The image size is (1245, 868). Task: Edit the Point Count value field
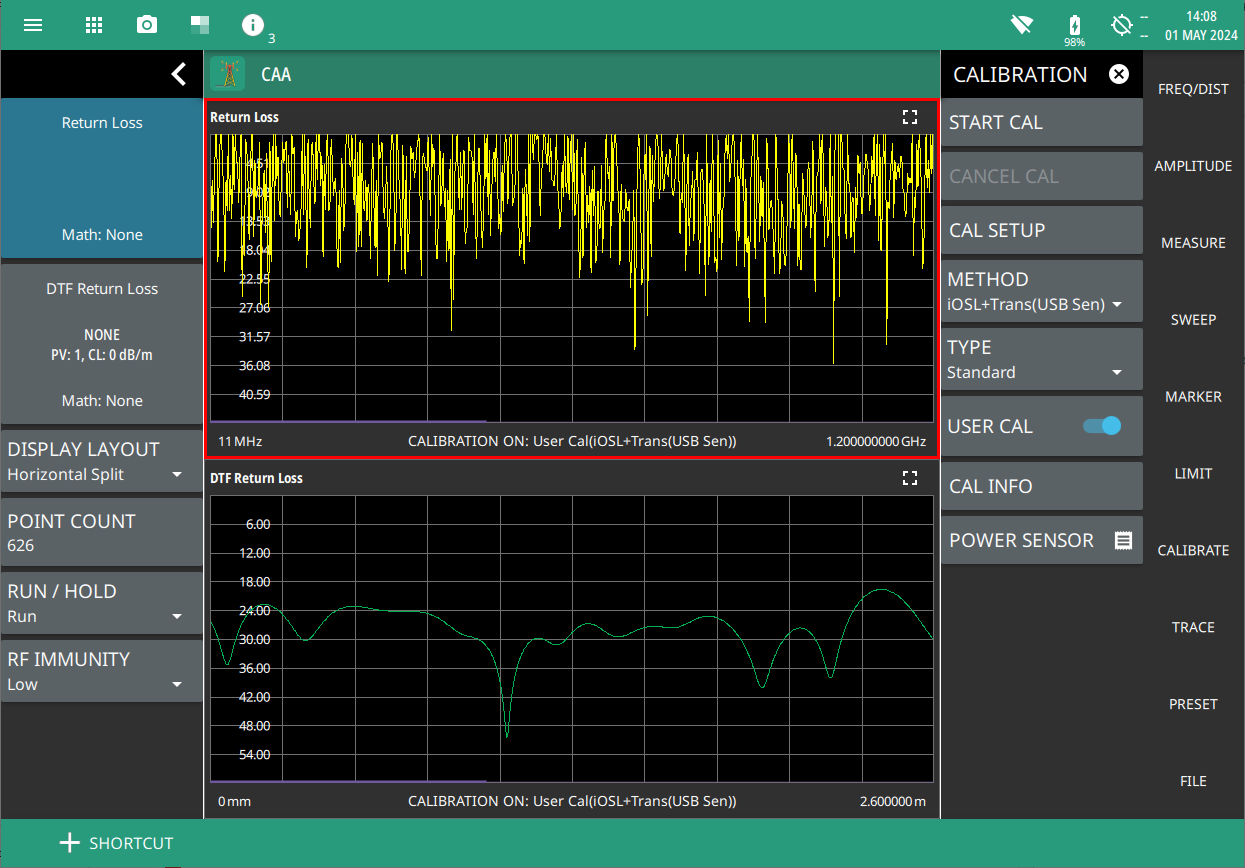[101, 533]
